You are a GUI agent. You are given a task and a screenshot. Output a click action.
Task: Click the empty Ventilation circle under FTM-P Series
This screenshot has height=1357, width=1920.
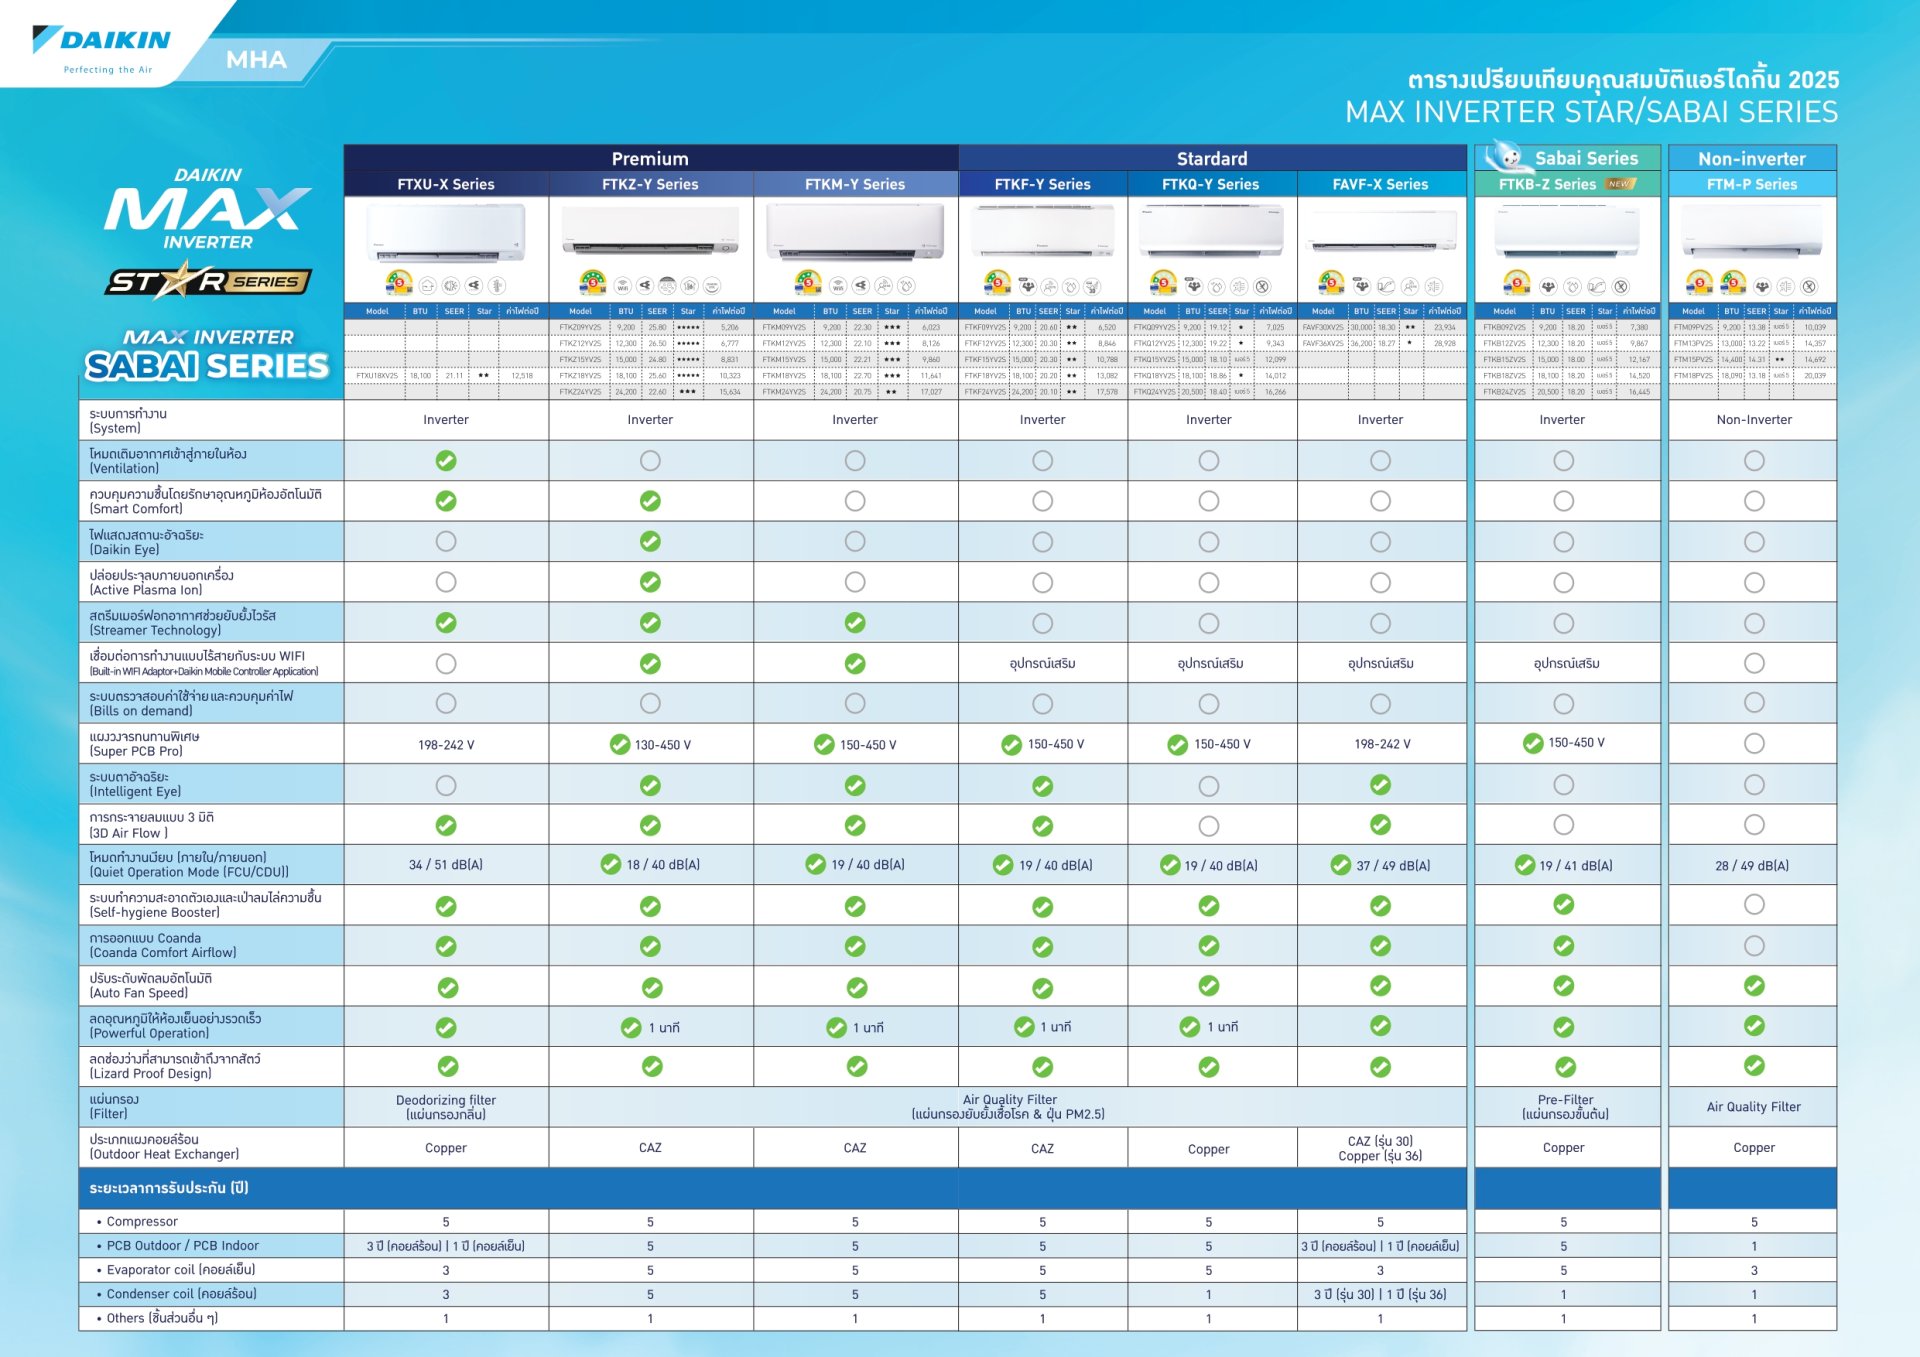[1754, 460]
